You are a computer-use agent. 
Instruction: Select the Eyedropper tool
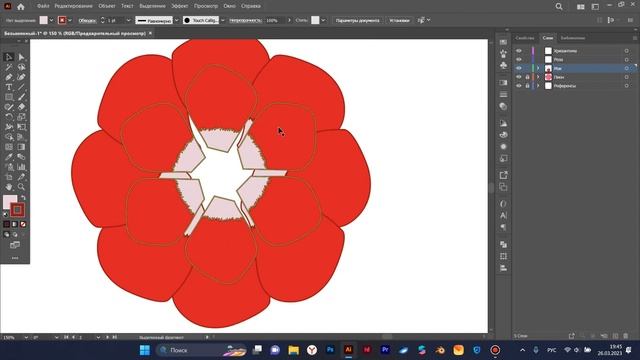pos(9,157)
